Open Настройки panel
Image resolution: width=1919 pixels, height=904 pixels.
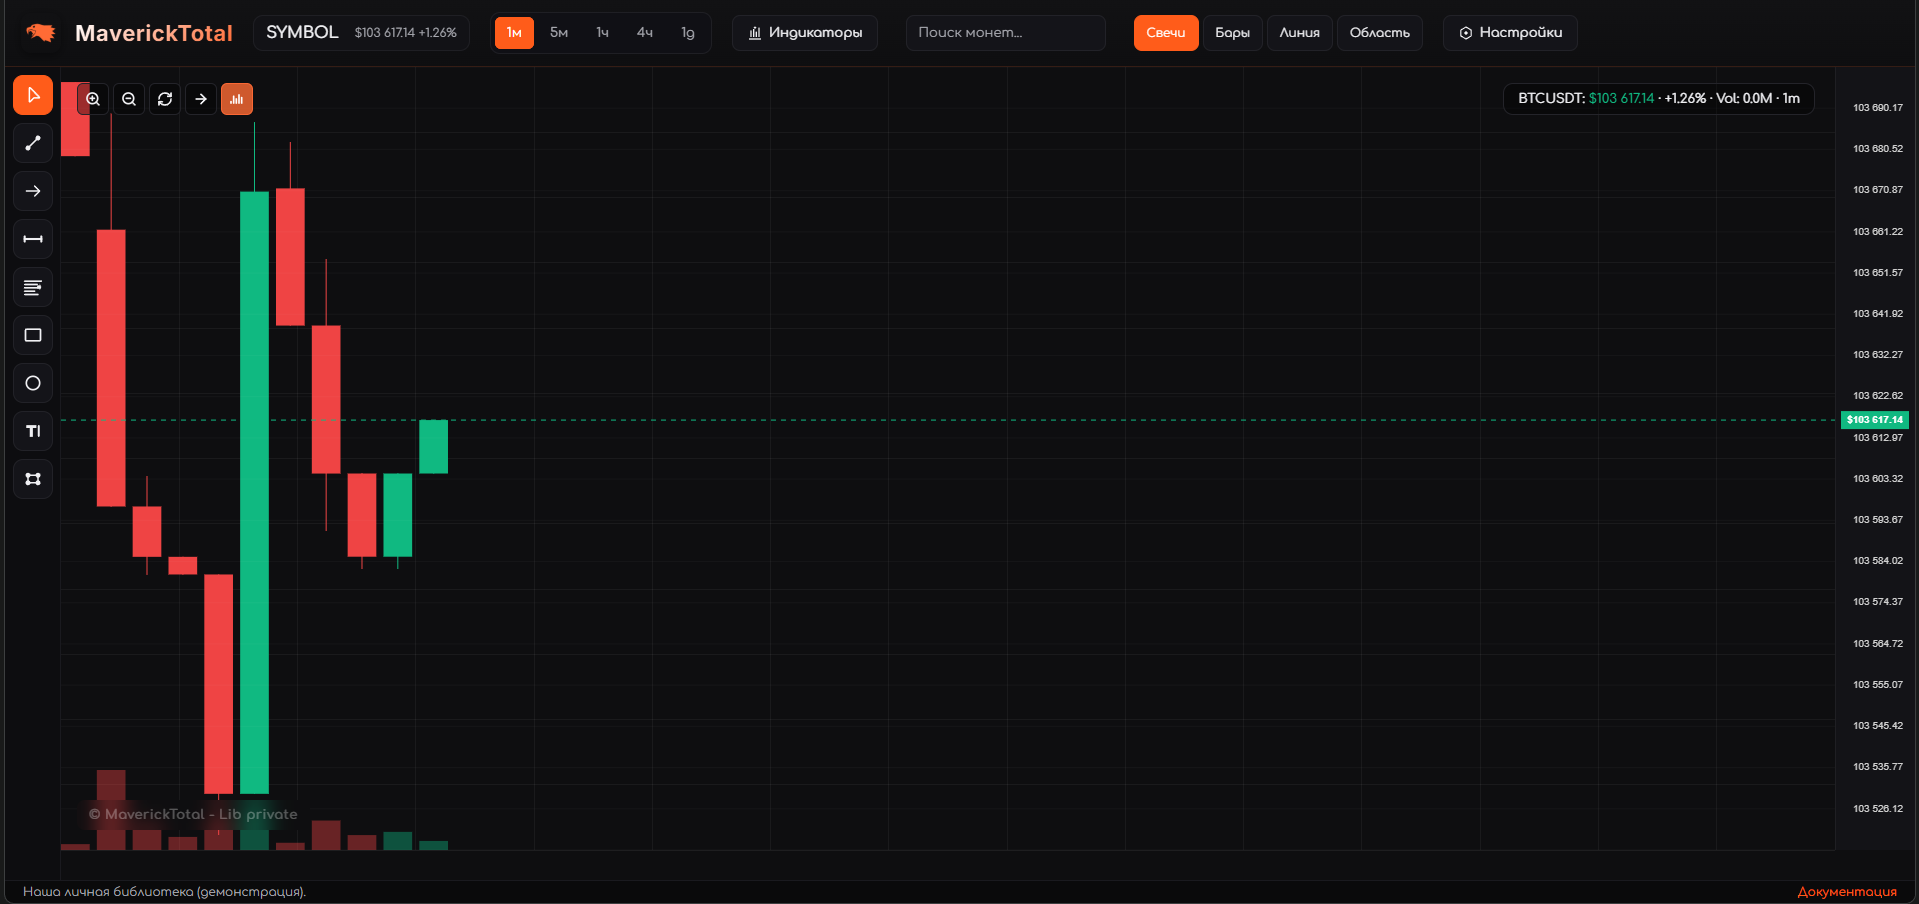coord(1510,33)
